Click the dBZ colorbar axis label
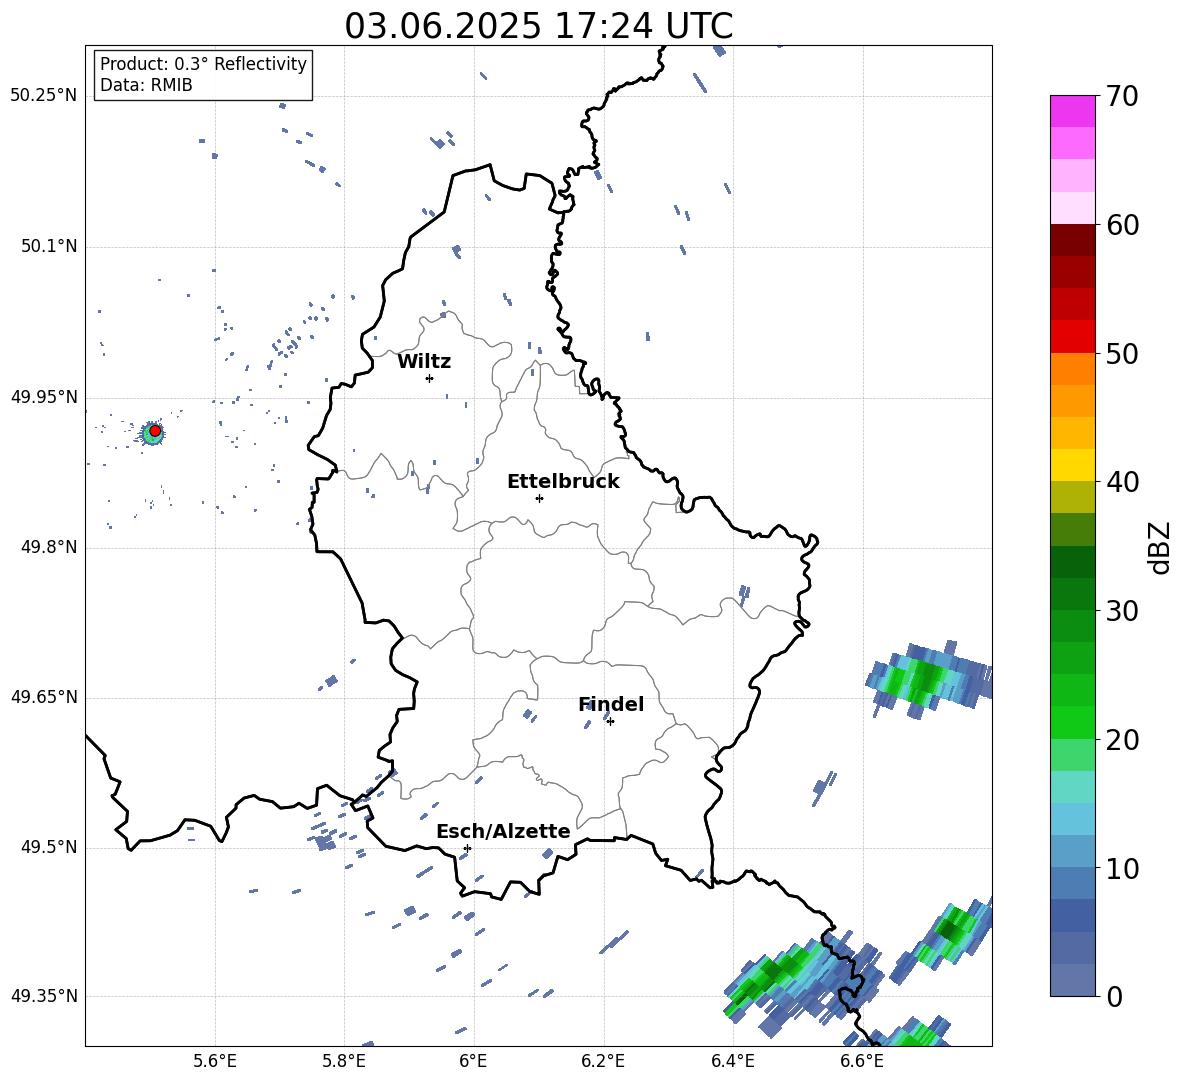1184x1081 pixels. tap(1161, 547)
